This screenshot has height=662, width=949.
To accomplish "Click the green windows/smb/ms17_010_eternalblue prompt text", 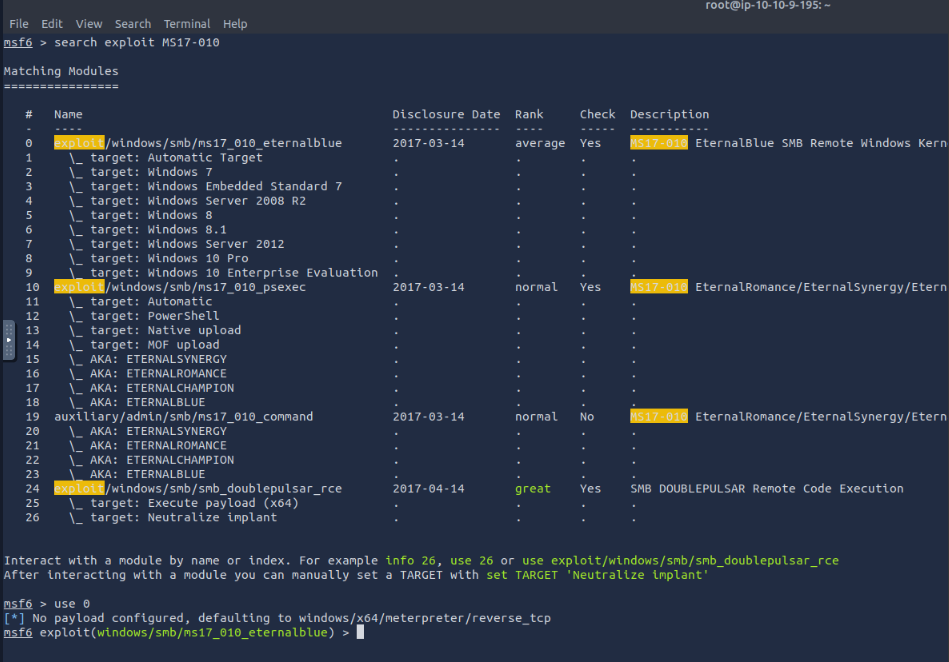I will (212, 633).
